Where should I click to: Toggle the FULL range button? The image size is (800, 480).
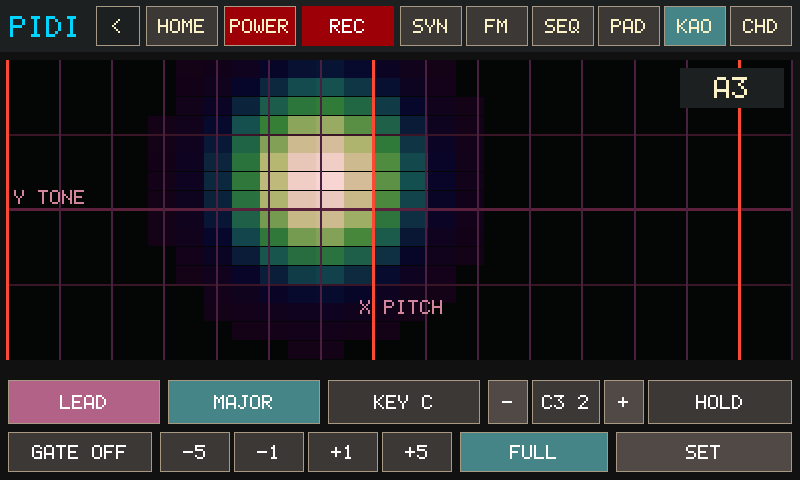coord(534,452)
